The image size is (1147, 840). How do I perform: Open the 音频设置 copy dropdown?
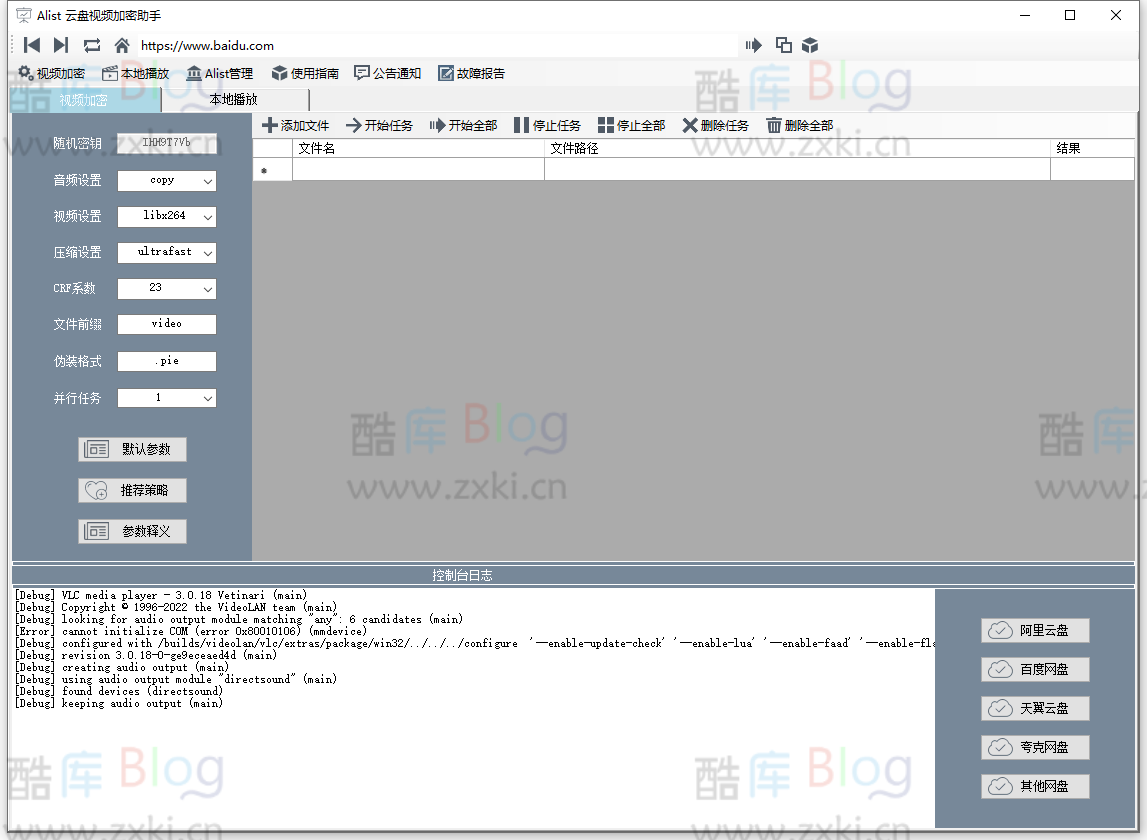[167, 181]
